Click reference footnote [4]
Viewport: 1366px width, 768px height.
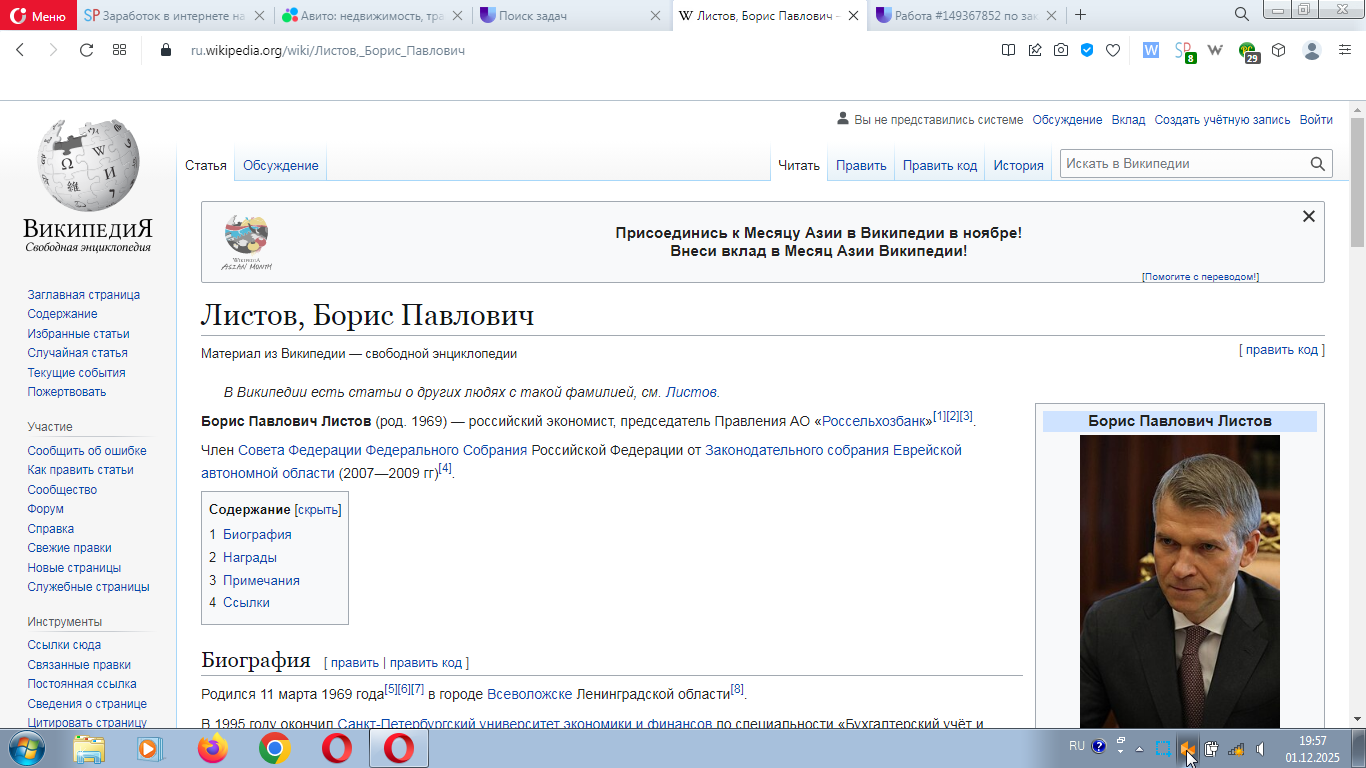(445, 468)
